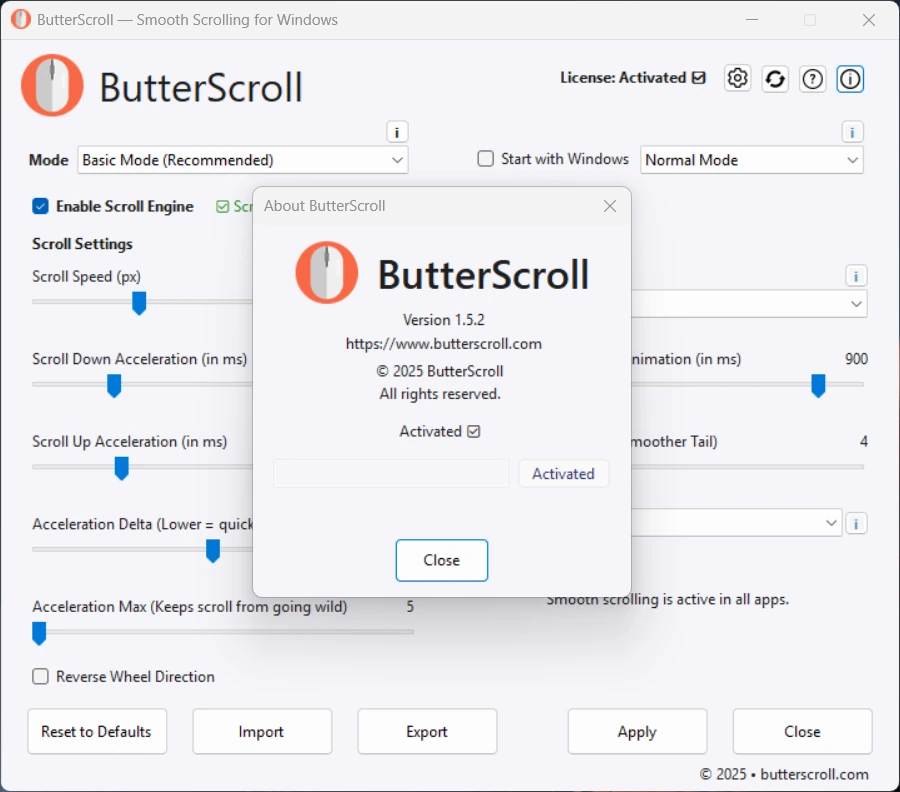Minimize the ButterScroll window

coord(752,20)
